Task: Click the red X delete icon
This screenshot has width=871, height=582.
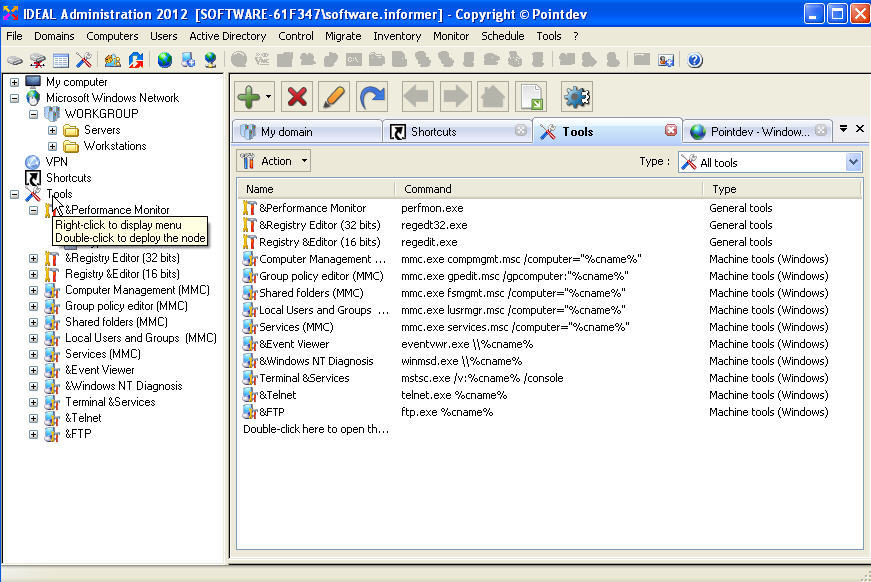Action: [297, 97]
